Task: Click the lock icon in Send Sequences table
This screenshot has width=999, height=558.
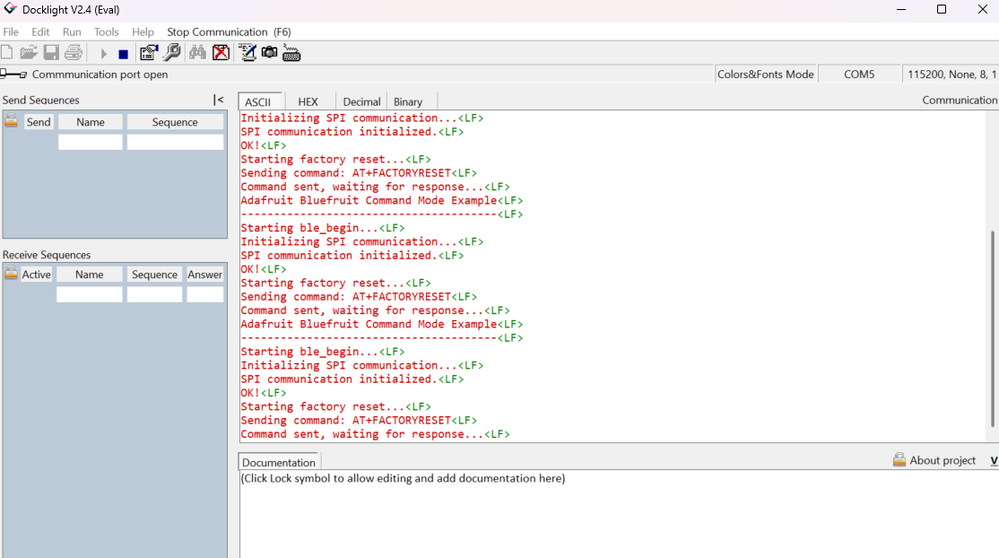Action: click(11, 120)
